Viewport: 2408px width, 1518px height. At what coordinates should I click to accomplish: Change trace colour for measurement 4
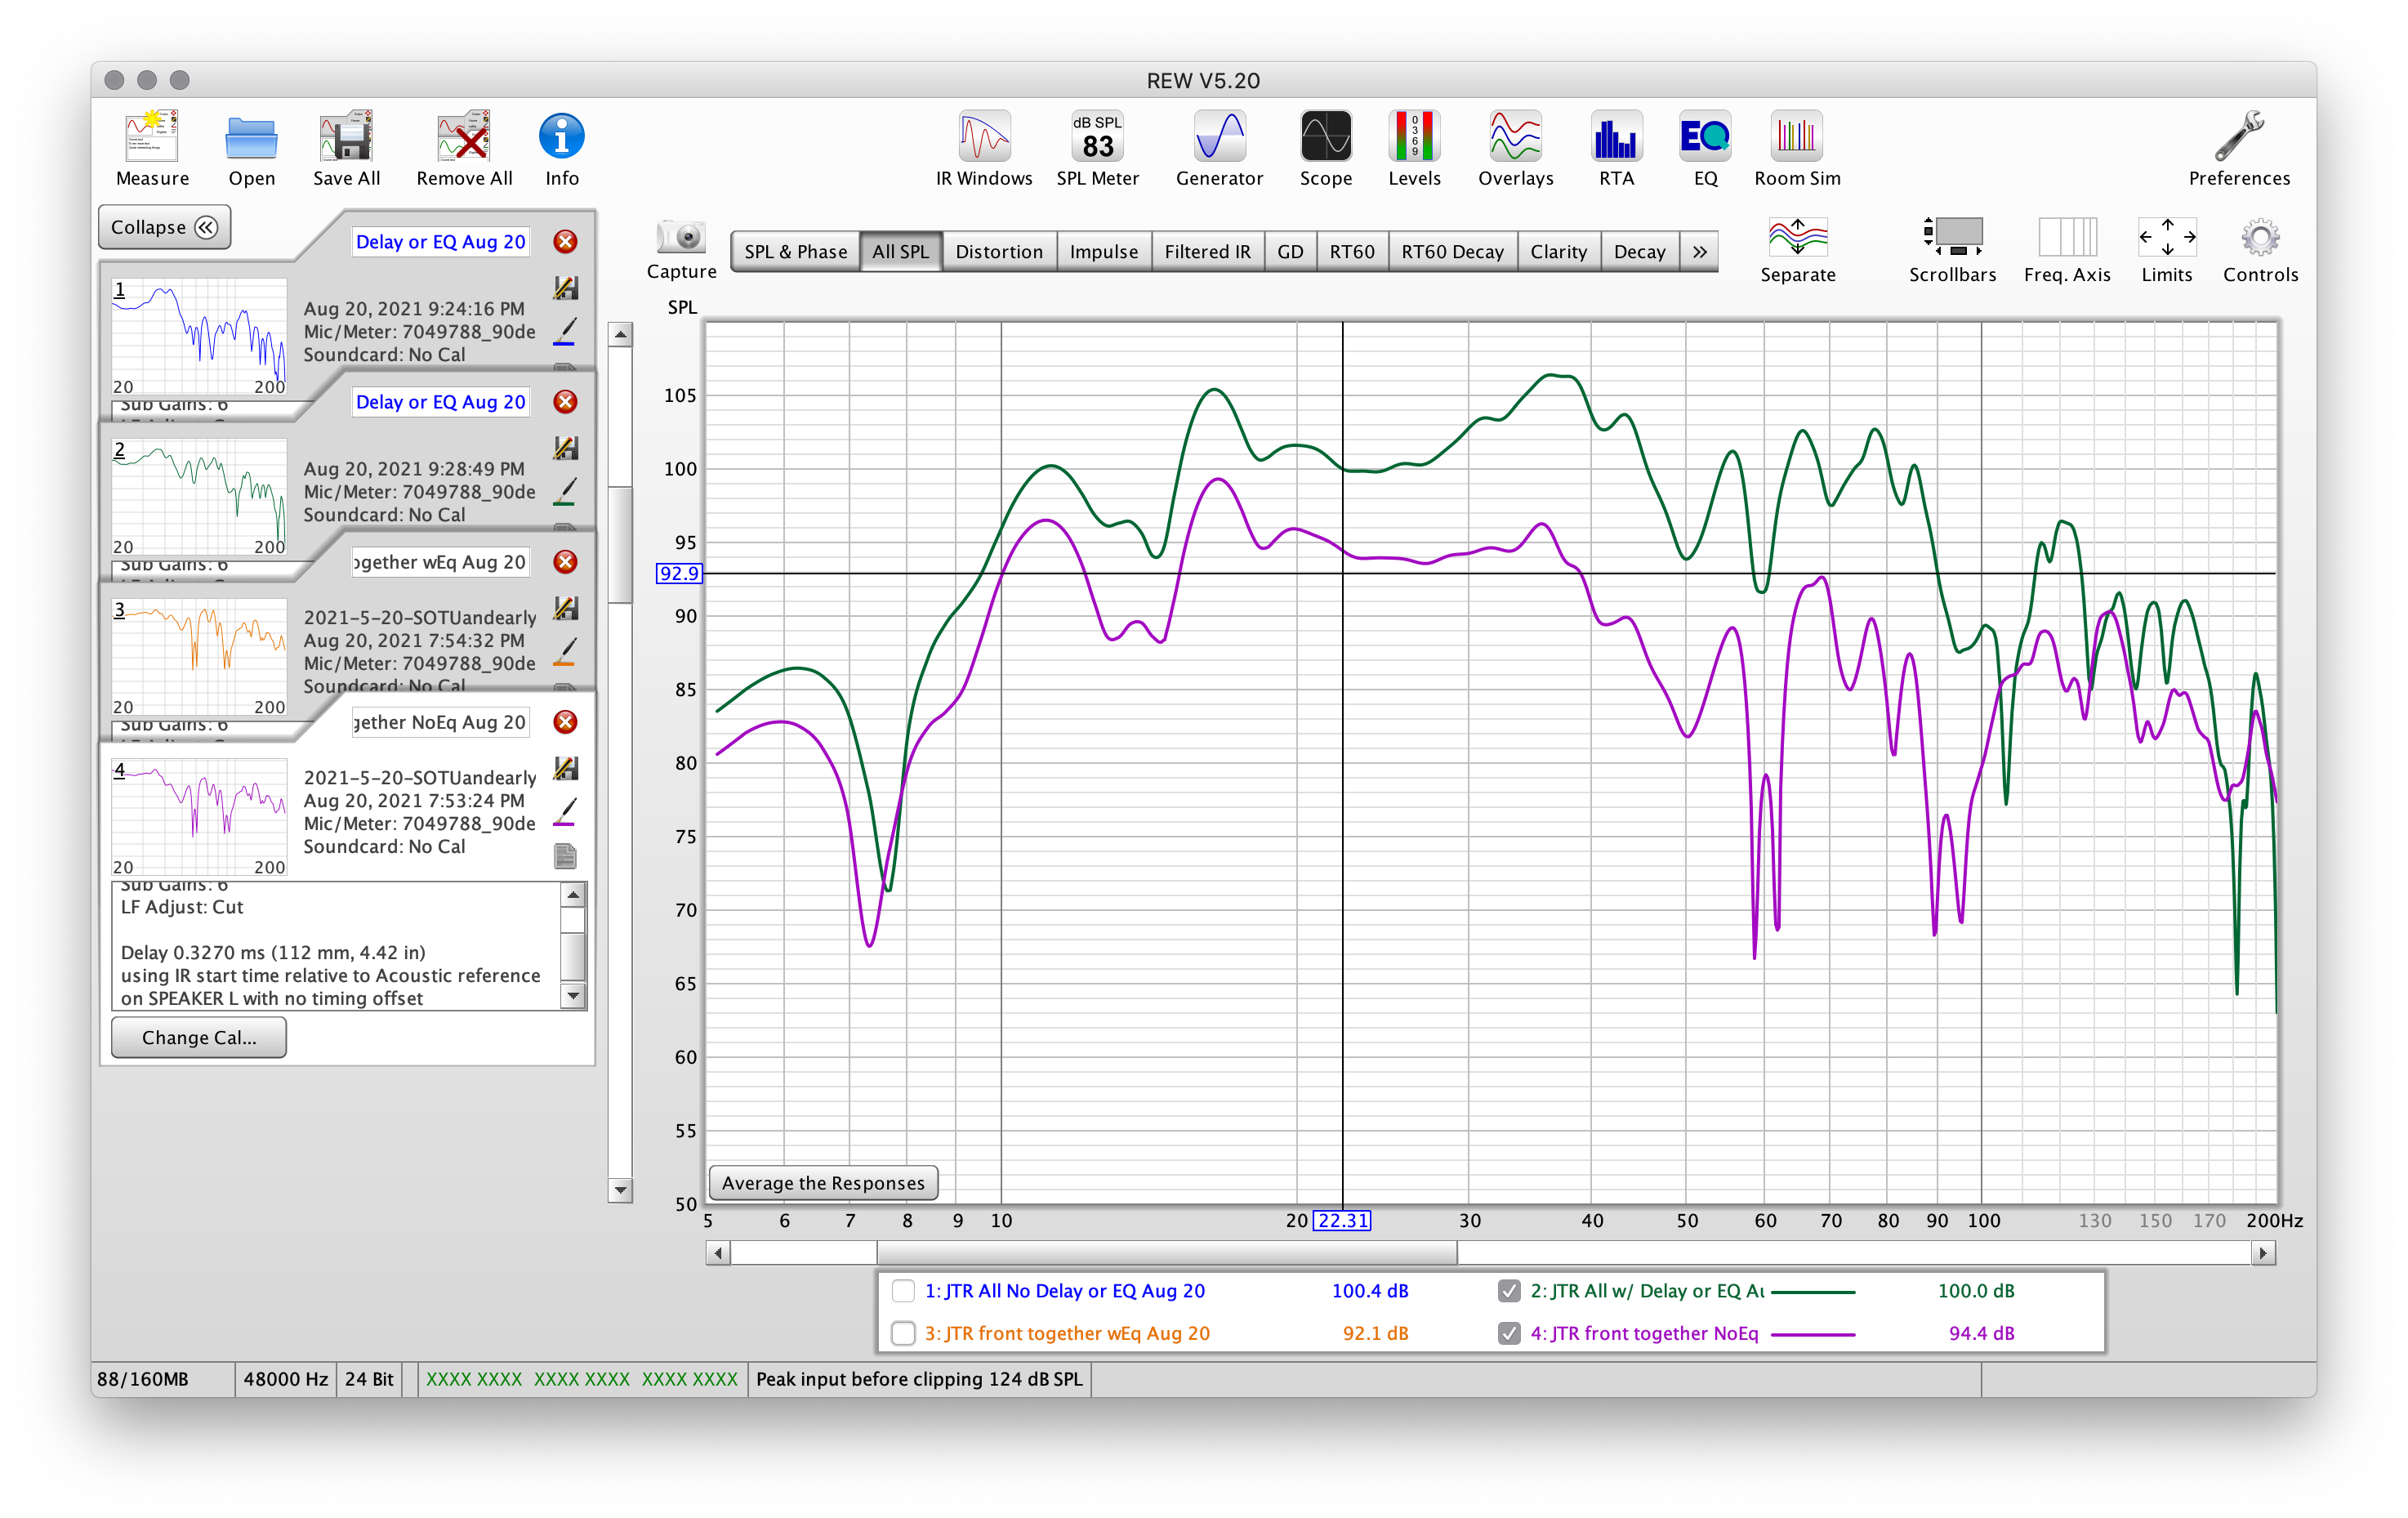click(565, 811)
